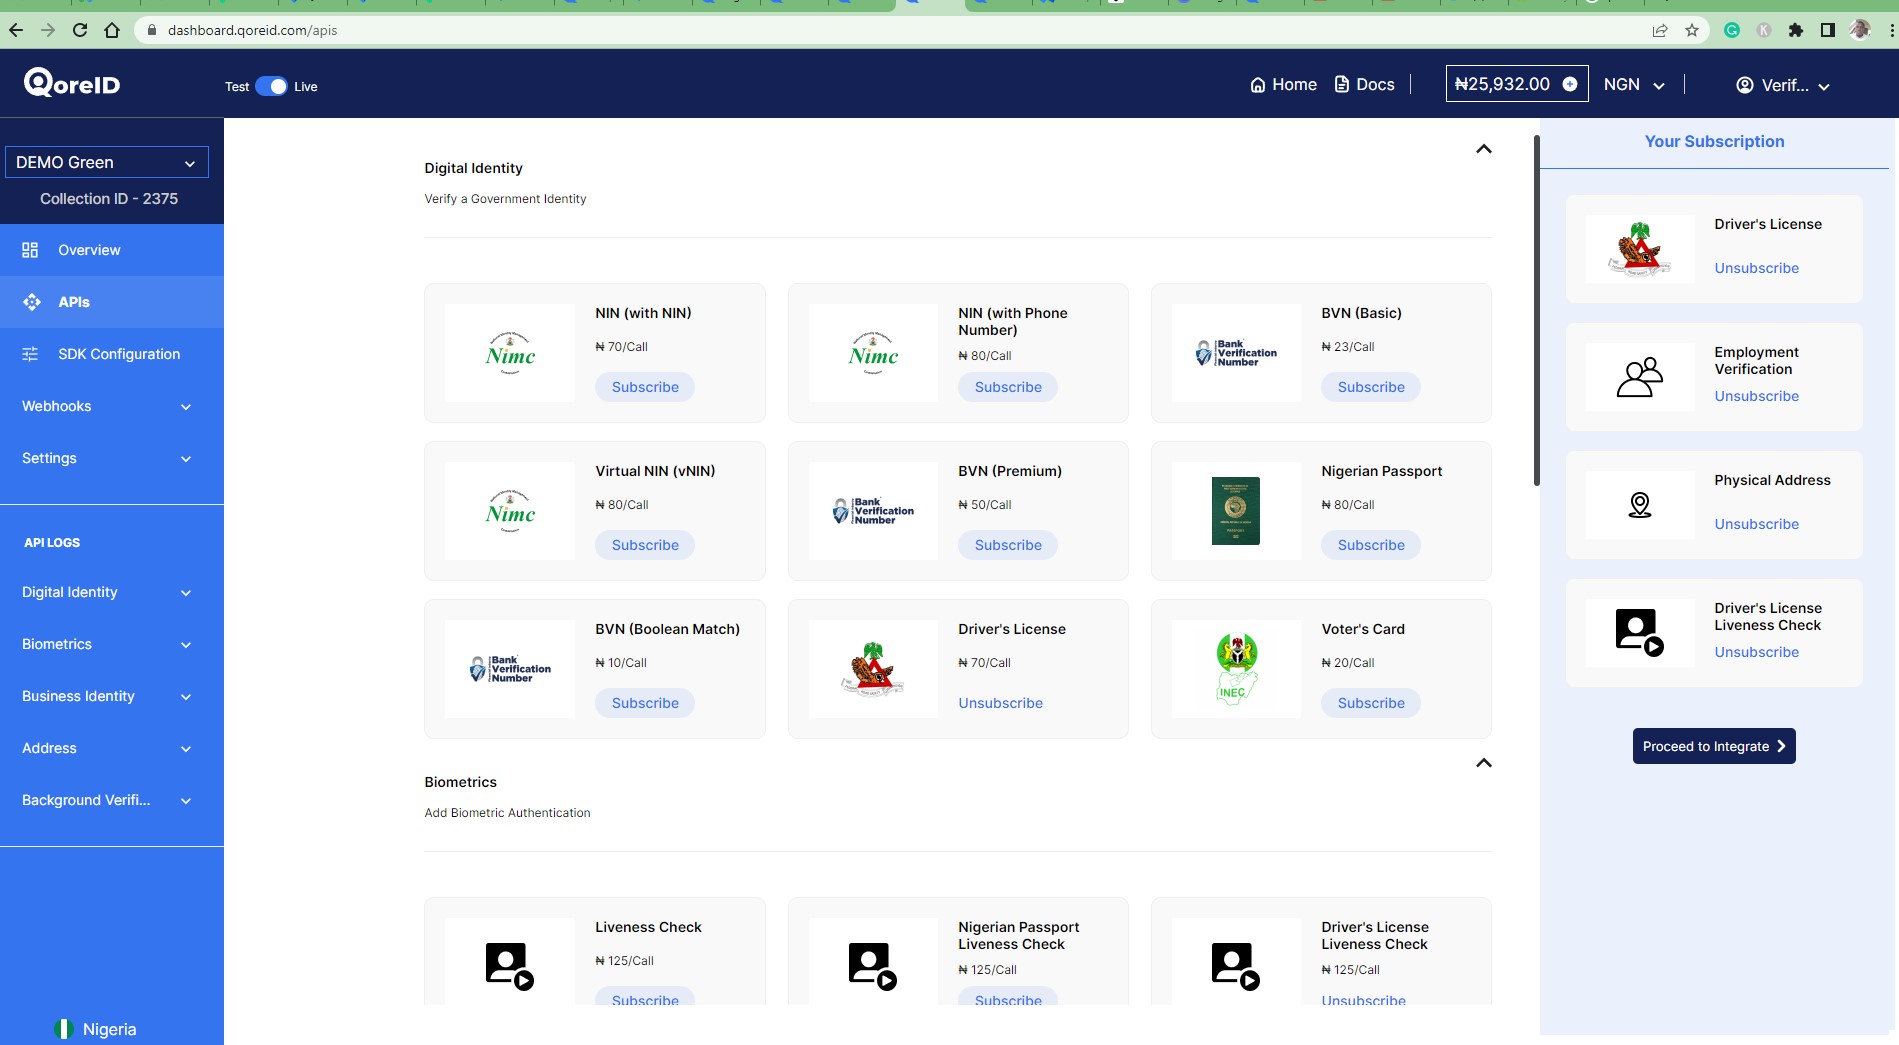The width and height of the screenshot is (1899, 1045).
Task: Click the plus icon to add funds
Action: [1570, 84]
